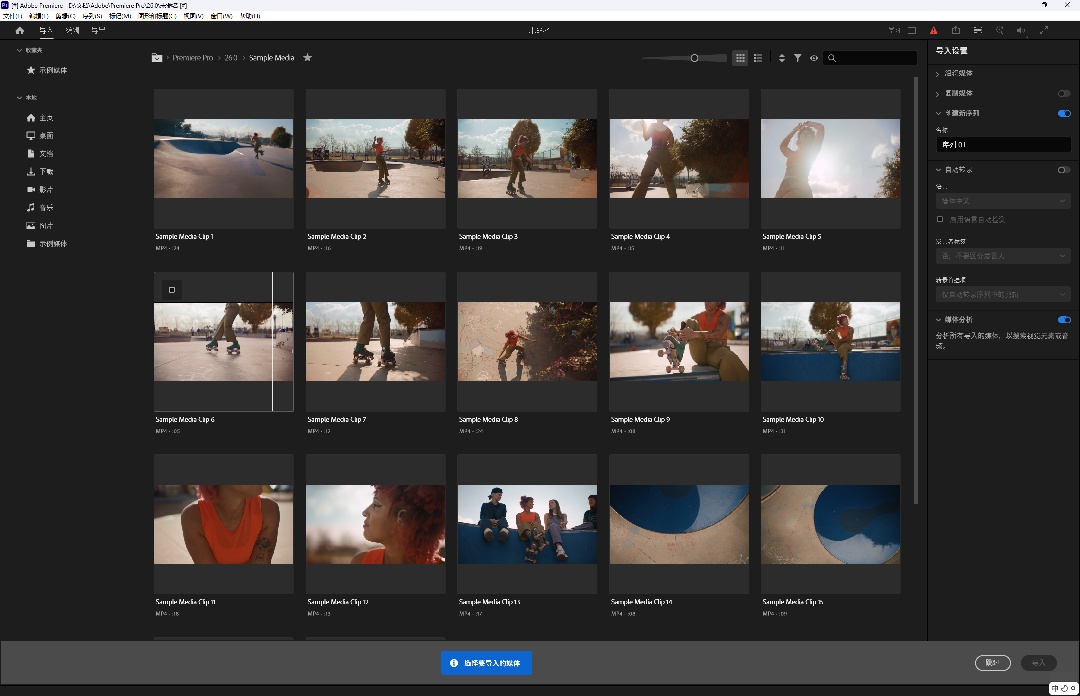Select the Sample Media Clip 13 thumbnail

point(527,524)
